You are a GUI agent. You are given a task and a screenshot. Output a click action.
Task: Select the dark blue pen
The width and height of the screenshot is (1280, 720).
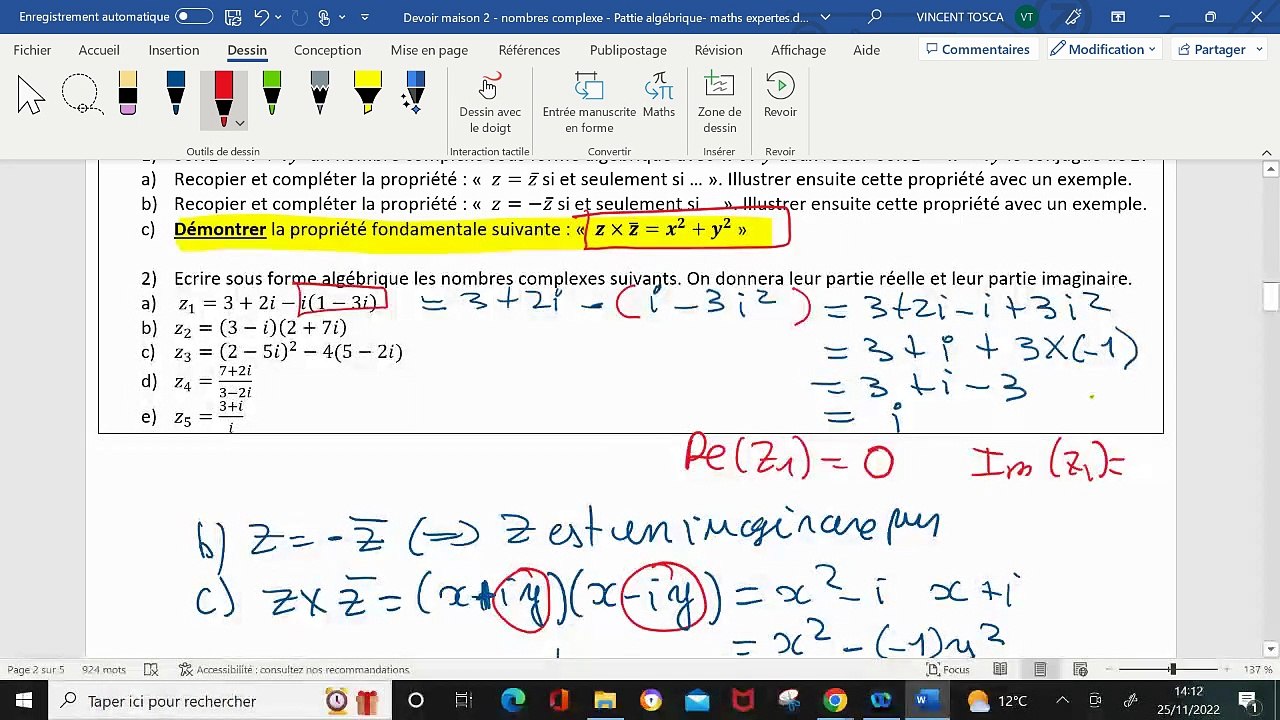point(176,94)
